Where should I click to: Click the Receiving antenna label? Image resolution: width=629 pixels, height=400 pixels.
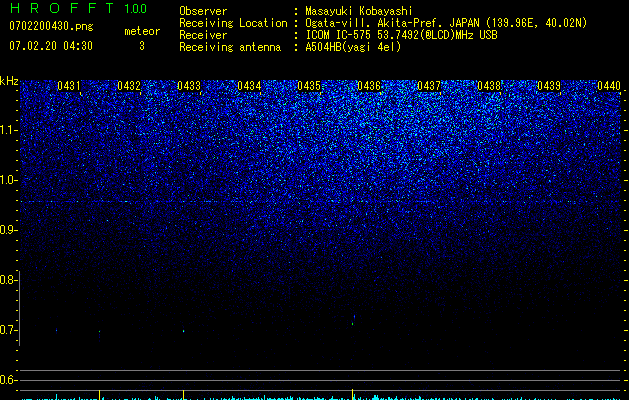[x=230, y=47]
